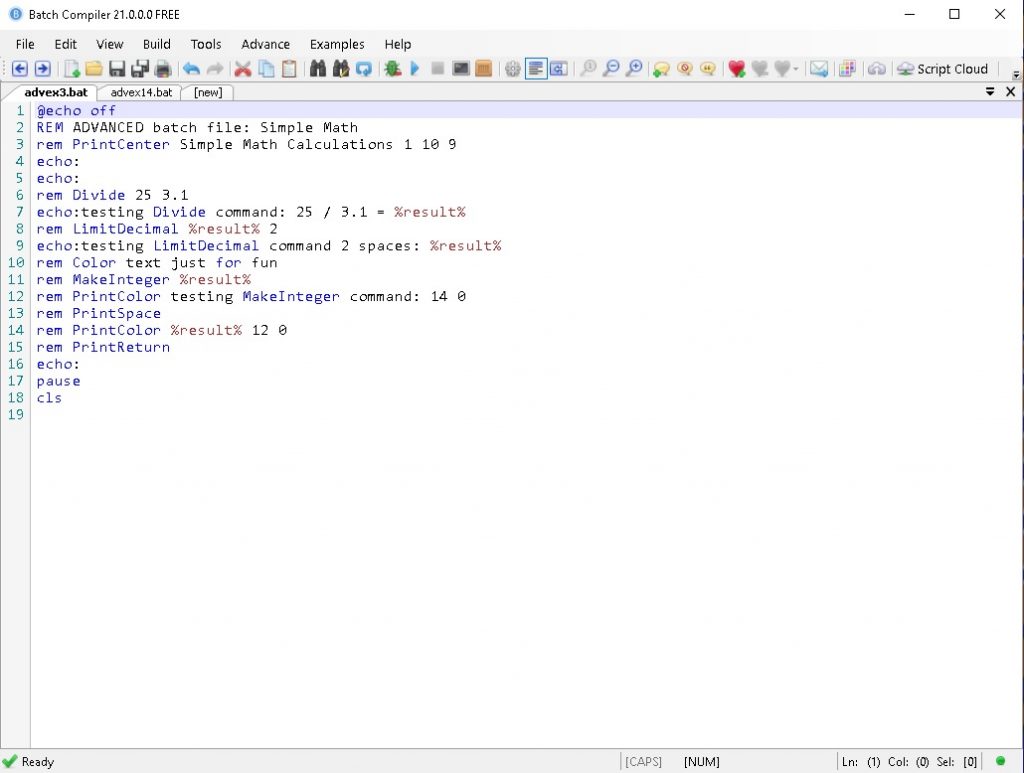Click the orange build package icon
Screen dimensions: 1024x773
coord(484,69)
